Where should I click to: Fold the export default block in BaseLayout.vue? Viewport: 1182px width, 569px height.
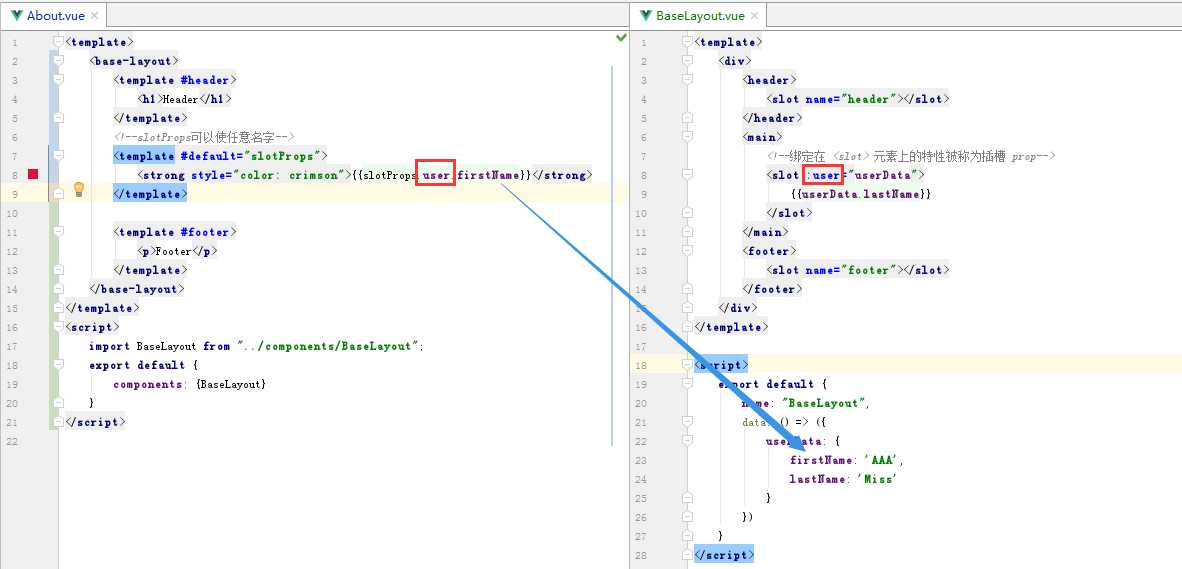coord(687,384)
